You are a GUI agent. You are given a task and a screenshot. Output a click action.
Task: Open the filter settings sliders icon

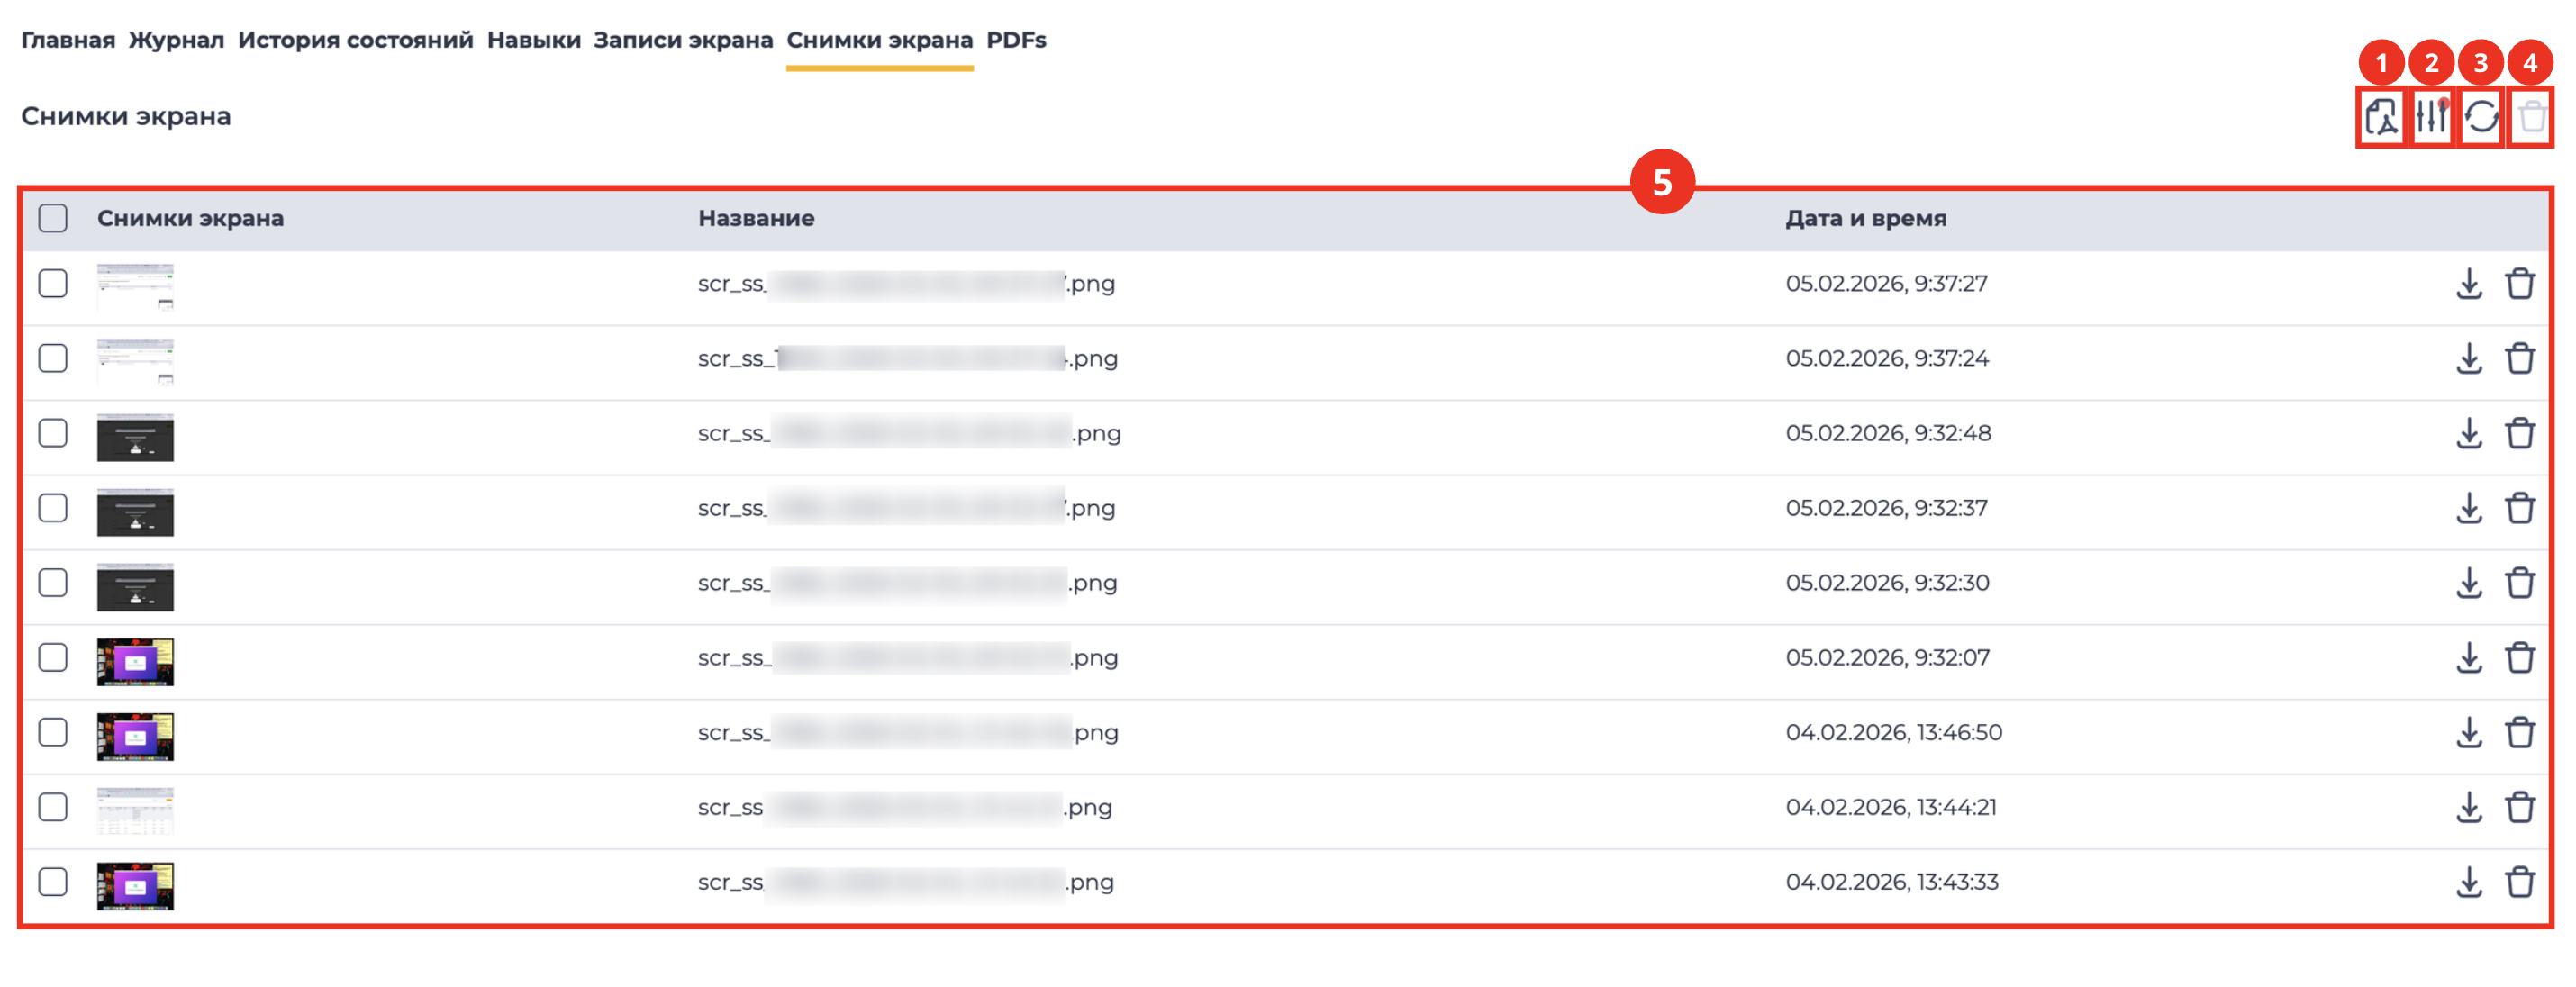(2431, 118)
